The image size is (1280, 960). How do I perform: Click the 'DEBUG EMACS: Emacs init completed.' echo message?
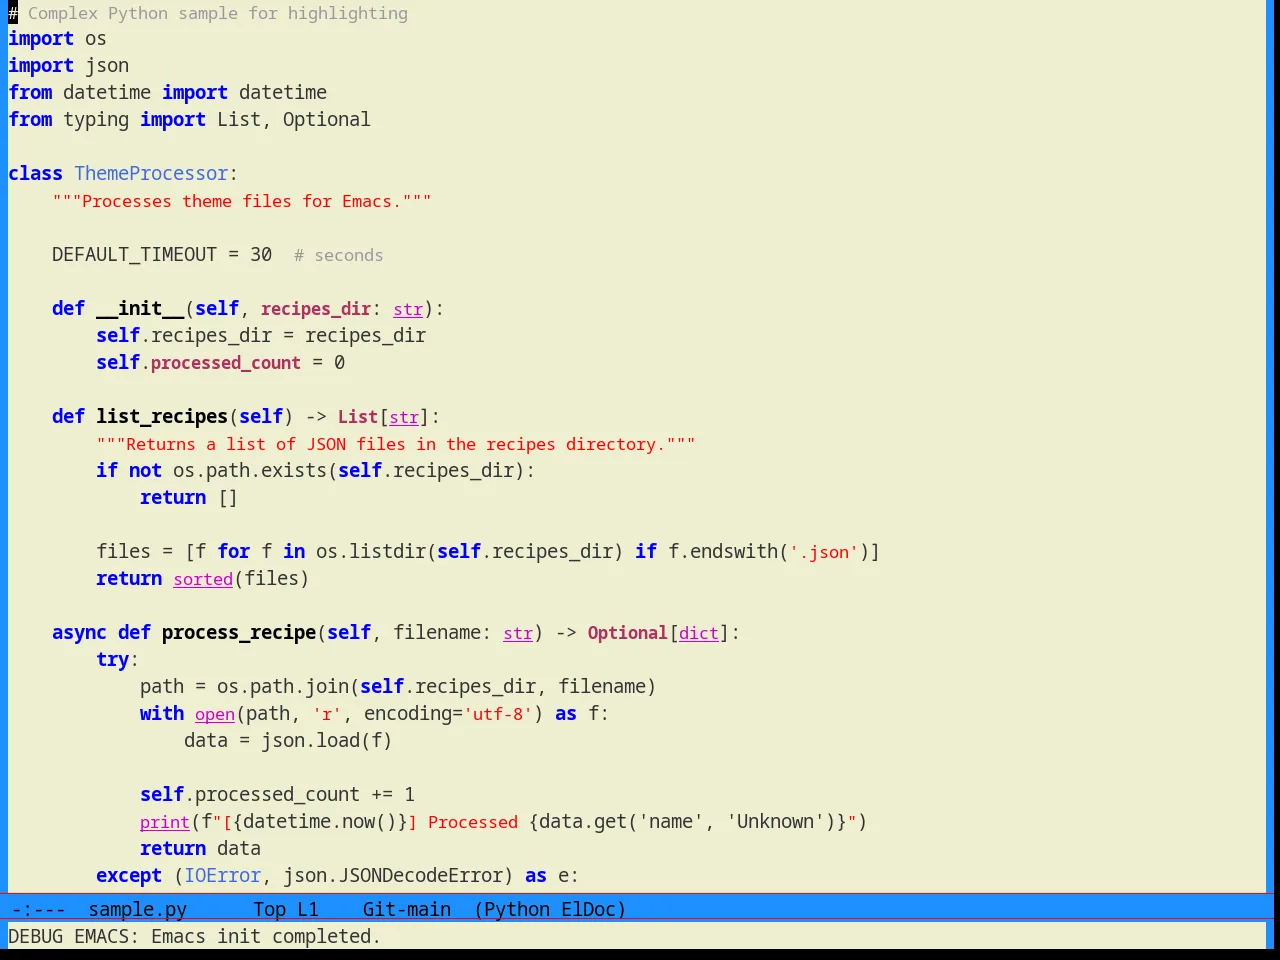point(194,936)
